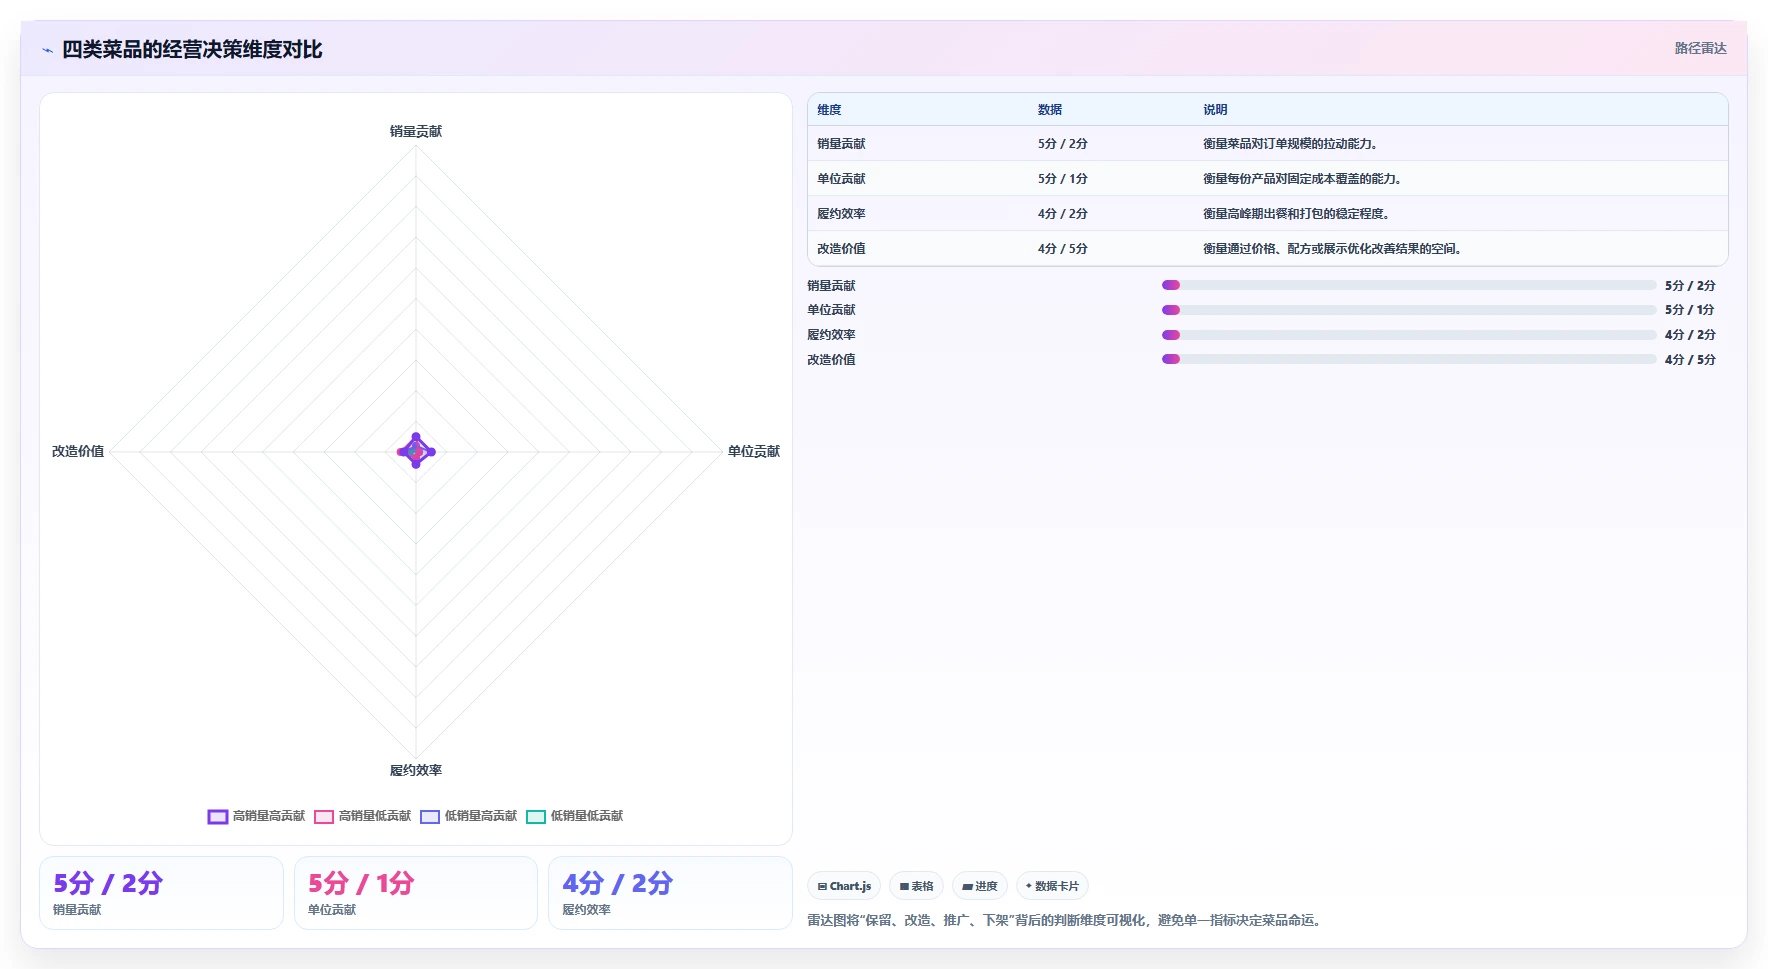The image size is (1768, 969).
Task: Toggle the 低销量低贡献 legend series
Action: (574, 816)
